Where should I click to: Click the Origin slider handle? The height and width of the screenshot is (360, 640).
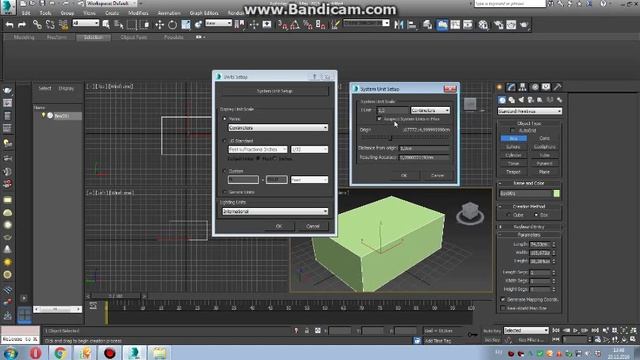pos(390,139)
